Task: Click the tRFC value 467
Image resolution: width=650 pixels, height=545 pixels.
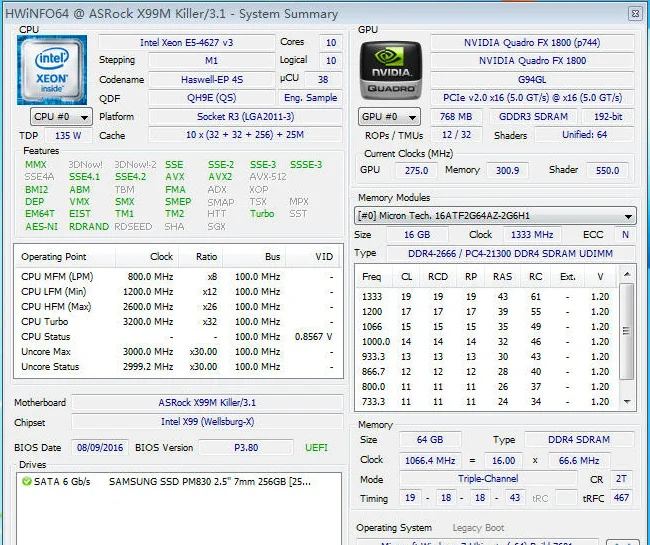Action: [x=621, y=497]
